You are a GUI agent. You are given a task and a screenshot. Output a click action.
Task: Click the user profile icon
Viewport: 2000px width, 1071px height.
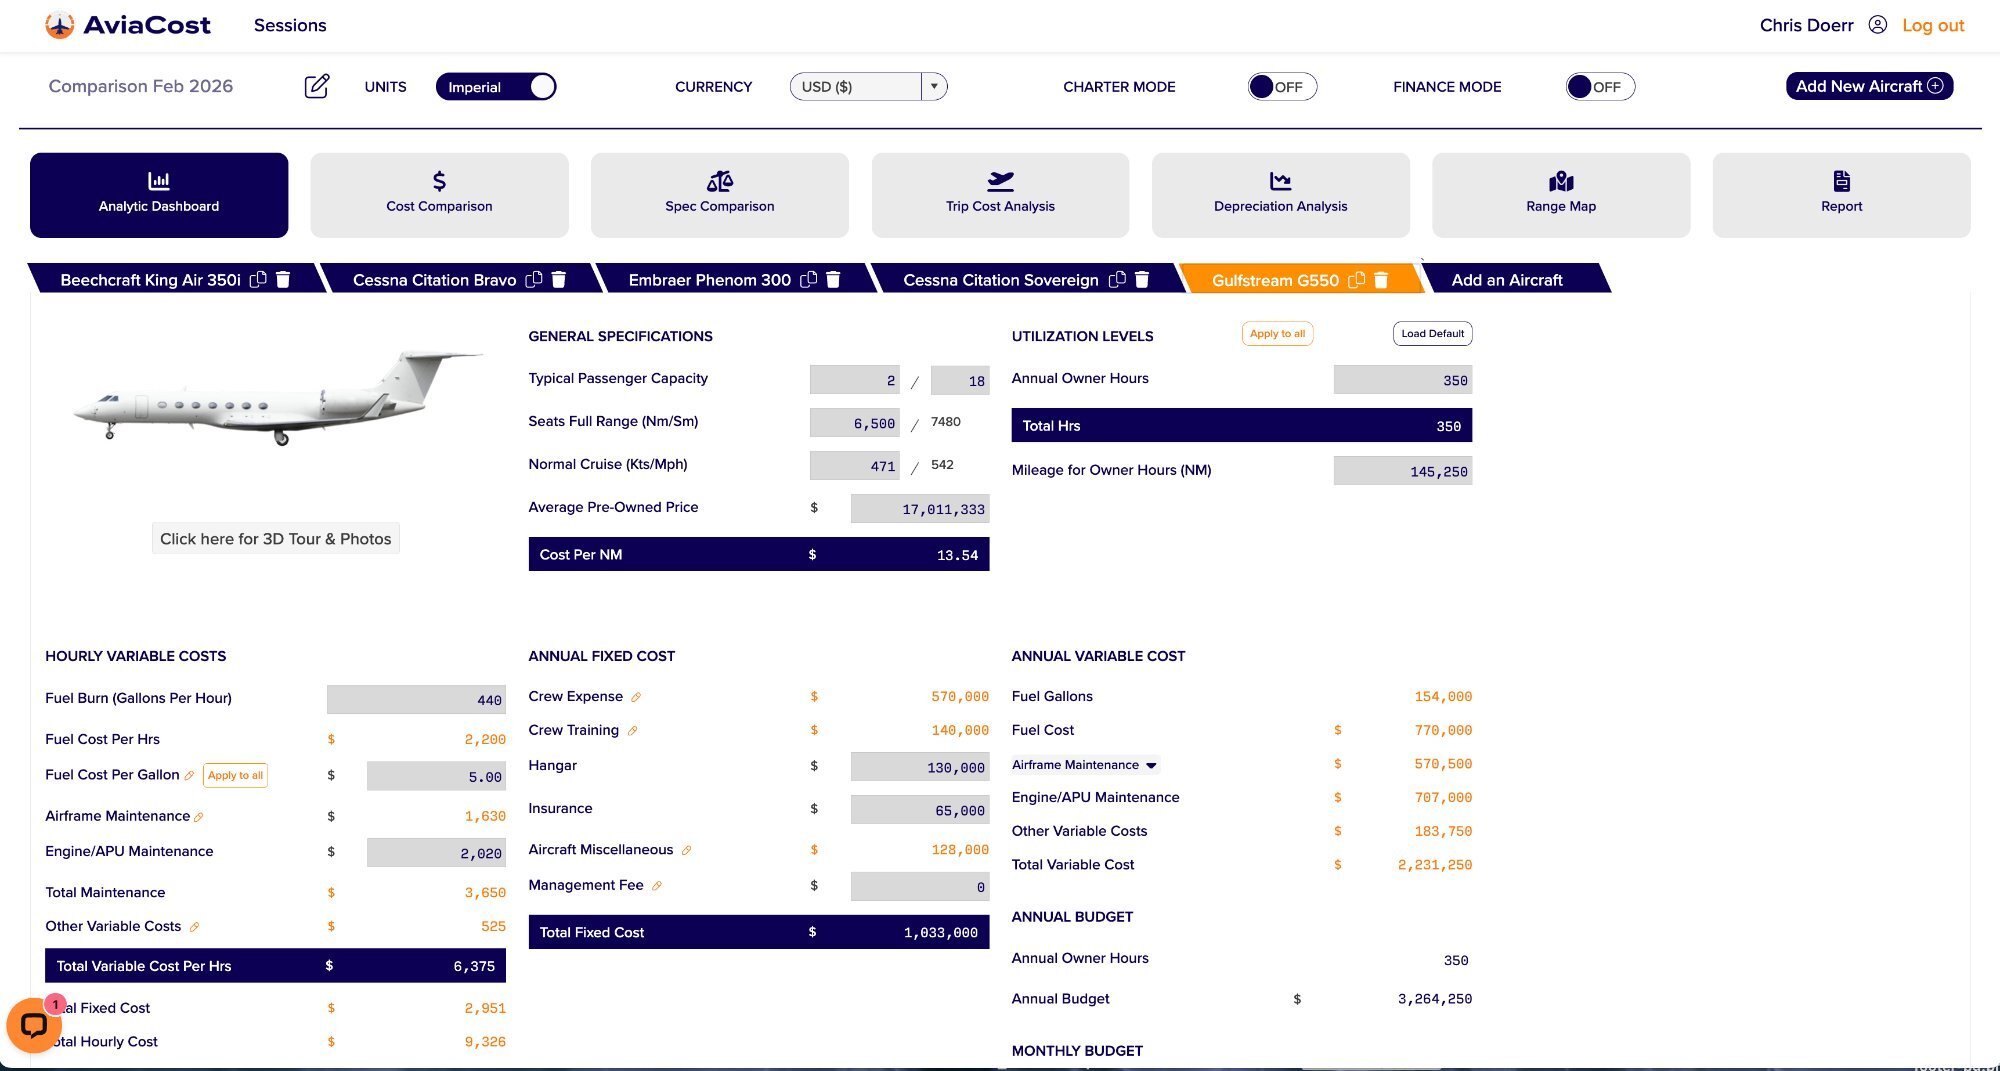(1877, 25)
